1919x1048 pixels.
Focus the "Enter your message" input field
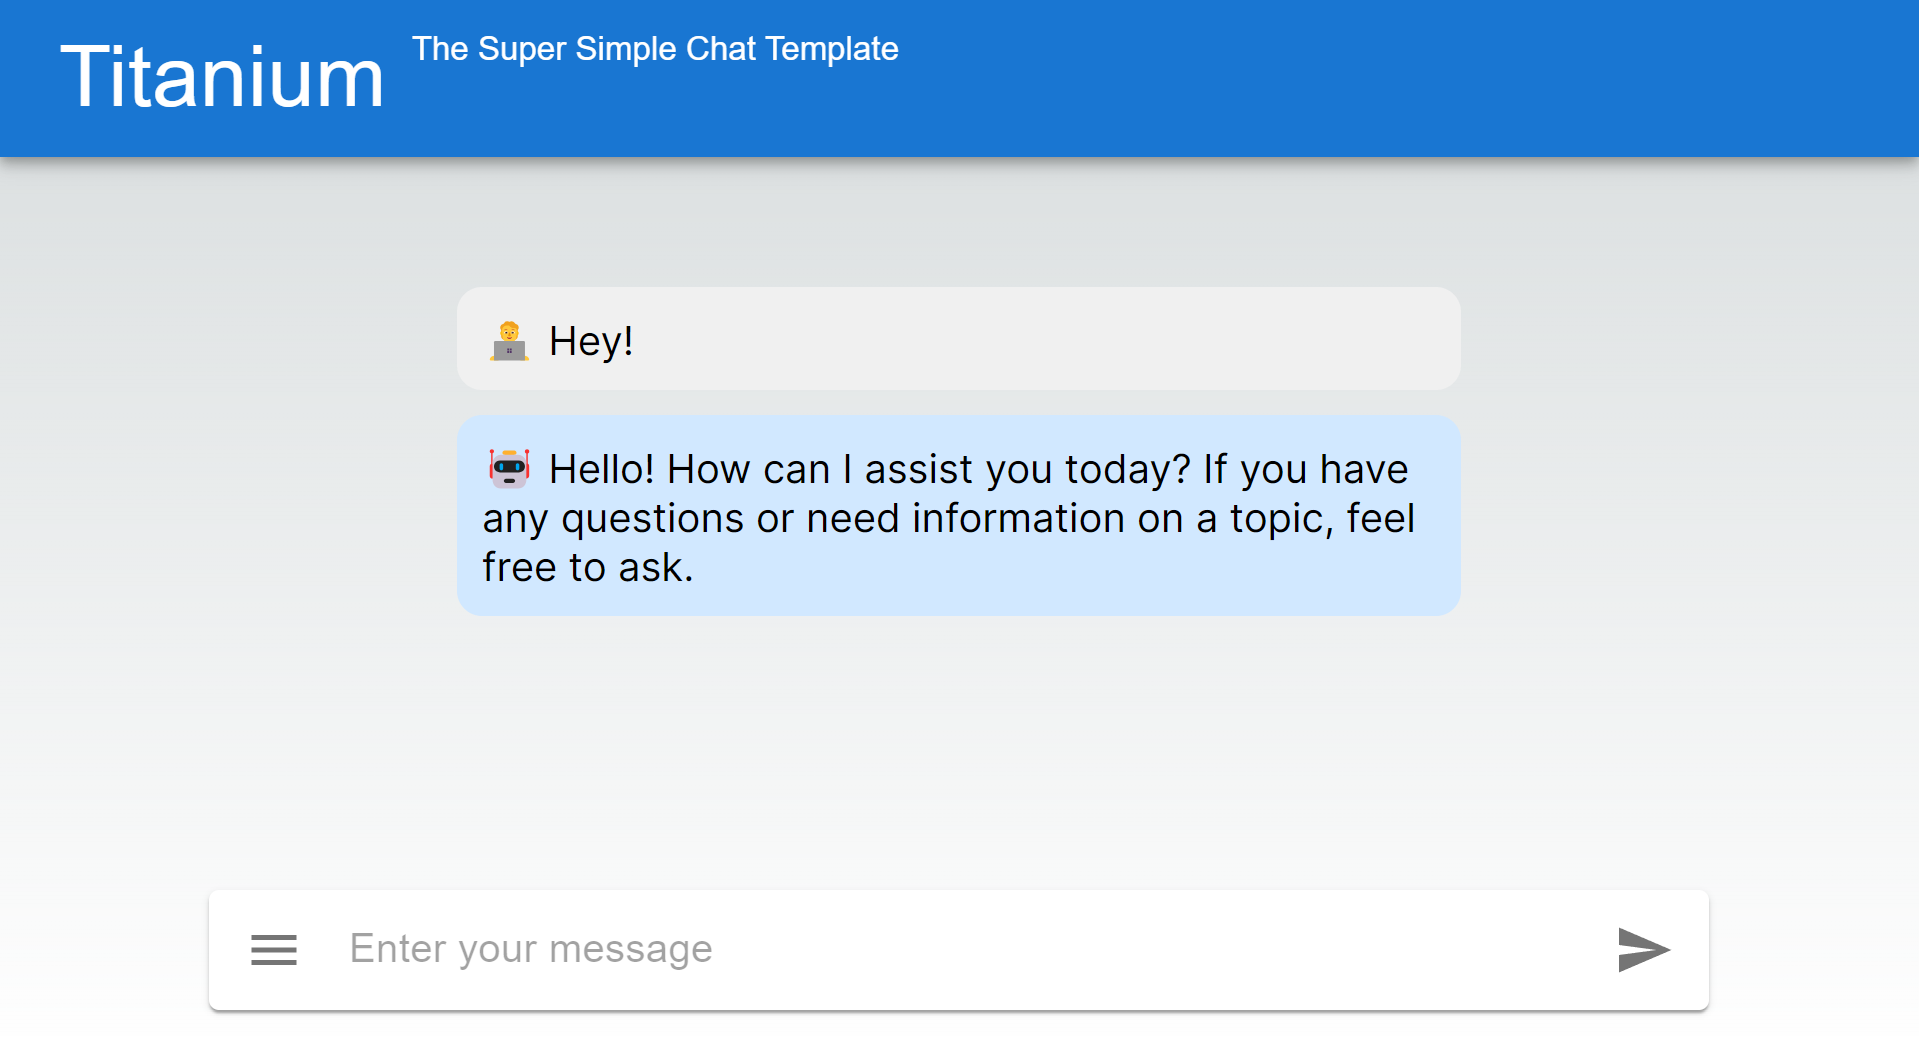[960, 949]
